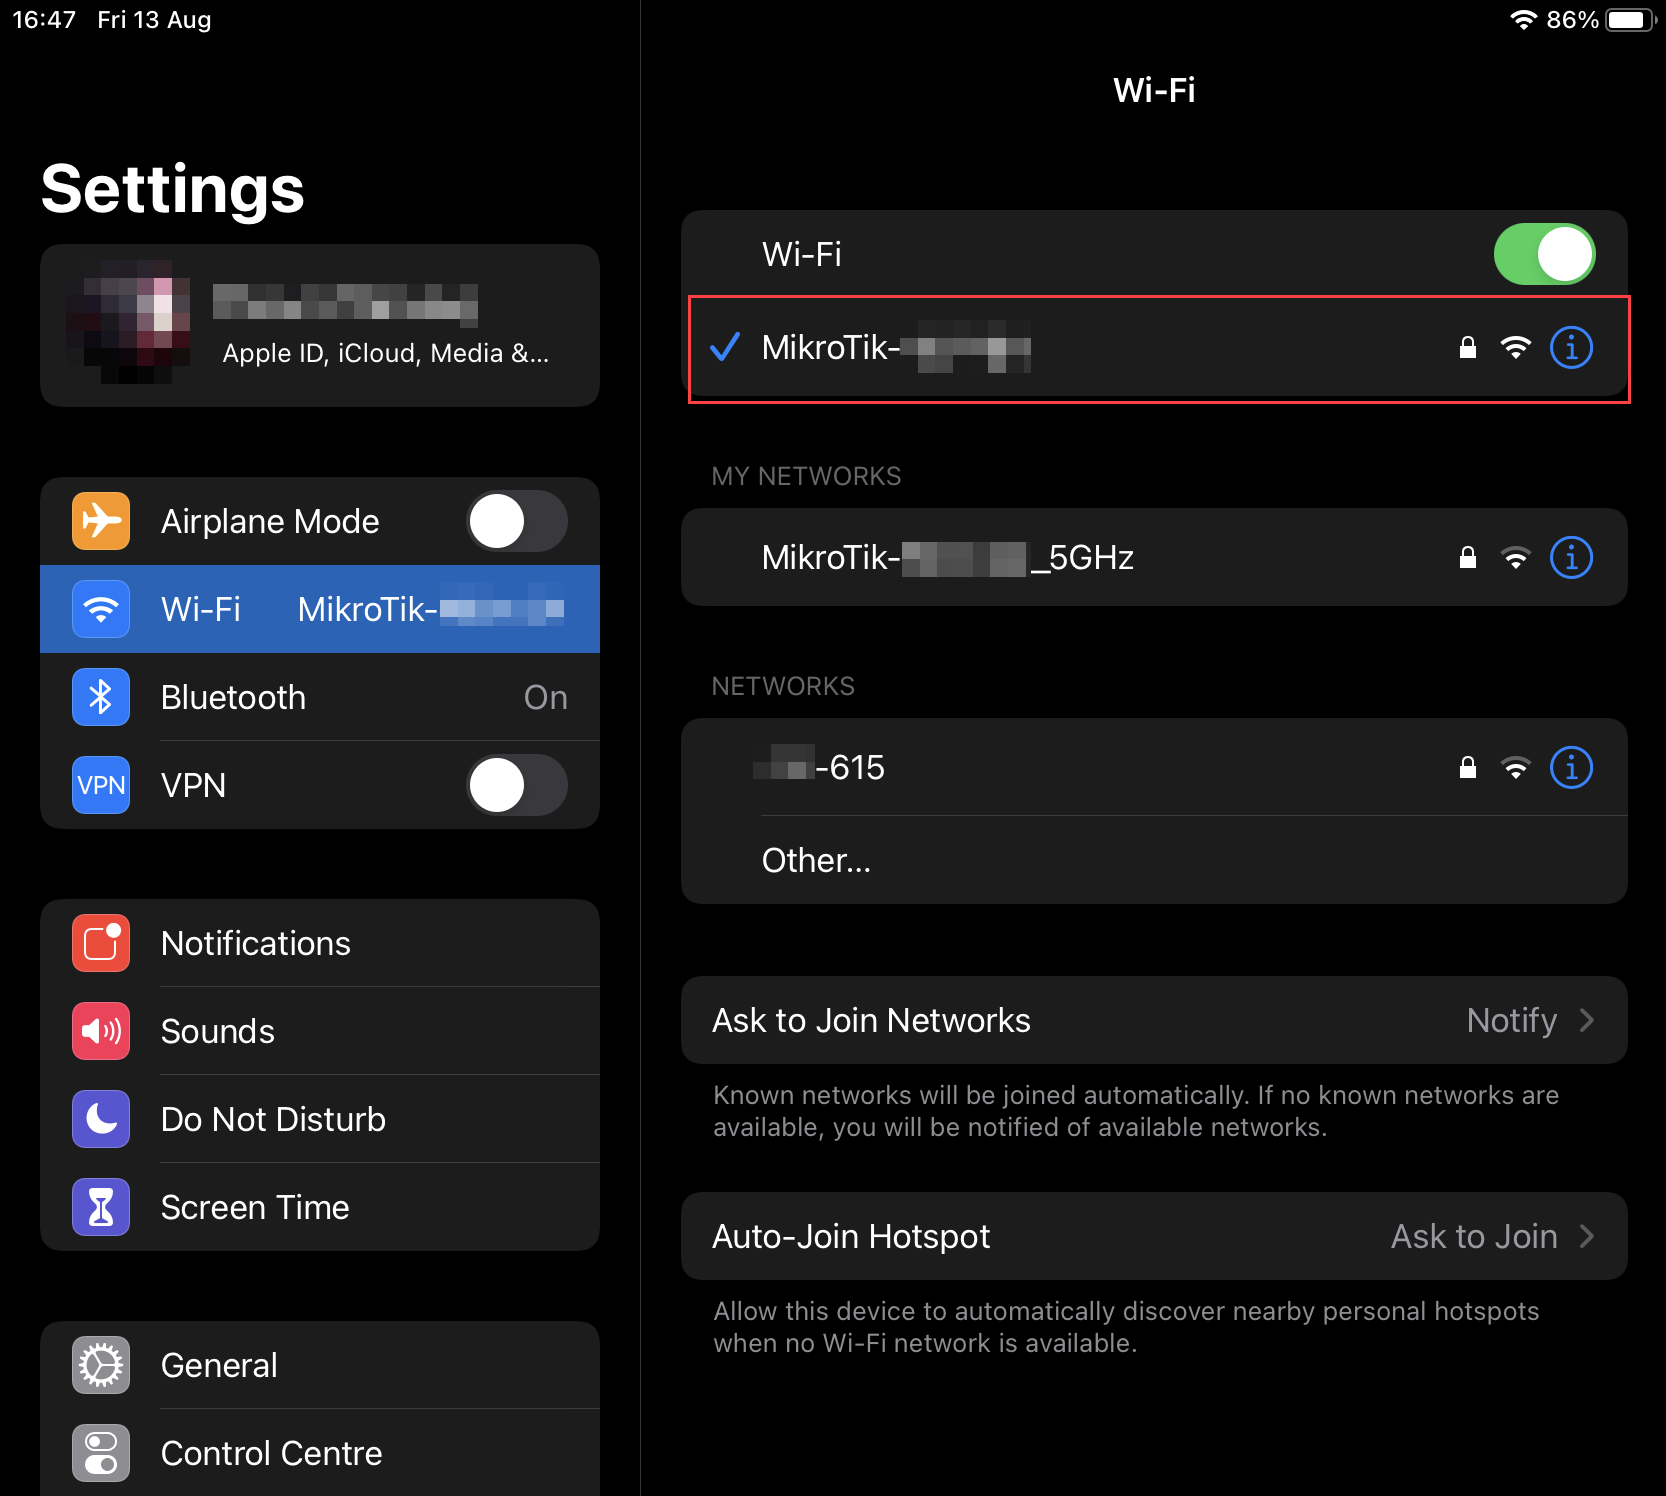
Task: Open Do Not Disturb settings
Action: click(320, 1119)
